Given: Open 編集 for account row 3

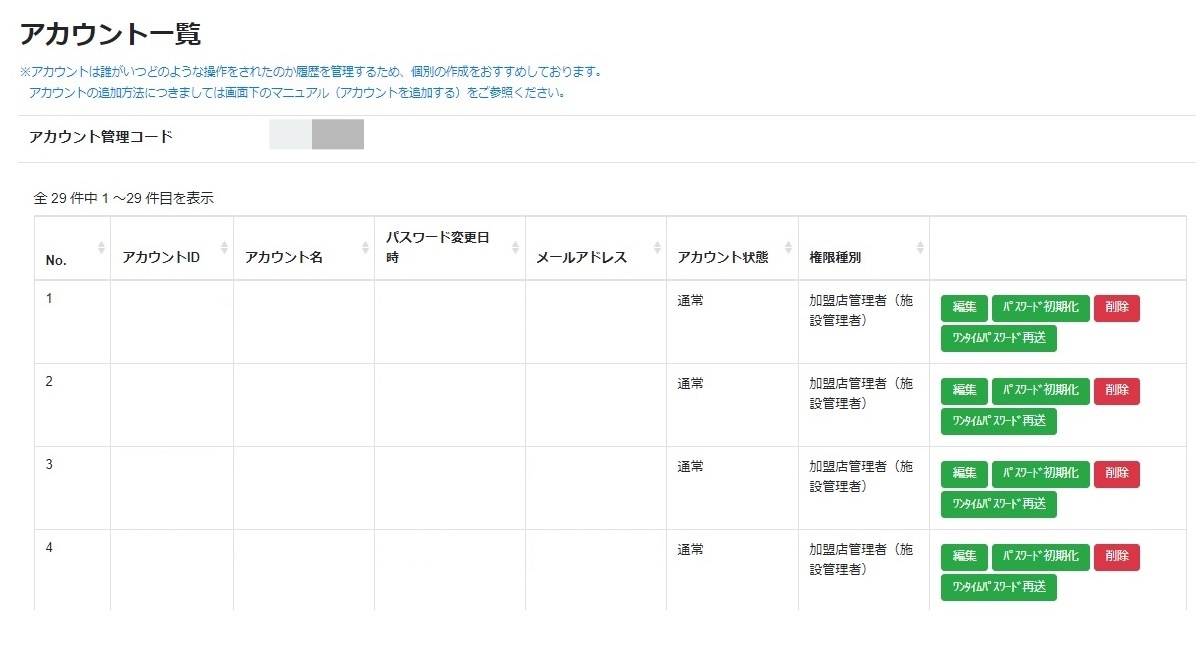Looking at the screenshot, I should click(x=964, y=474).
